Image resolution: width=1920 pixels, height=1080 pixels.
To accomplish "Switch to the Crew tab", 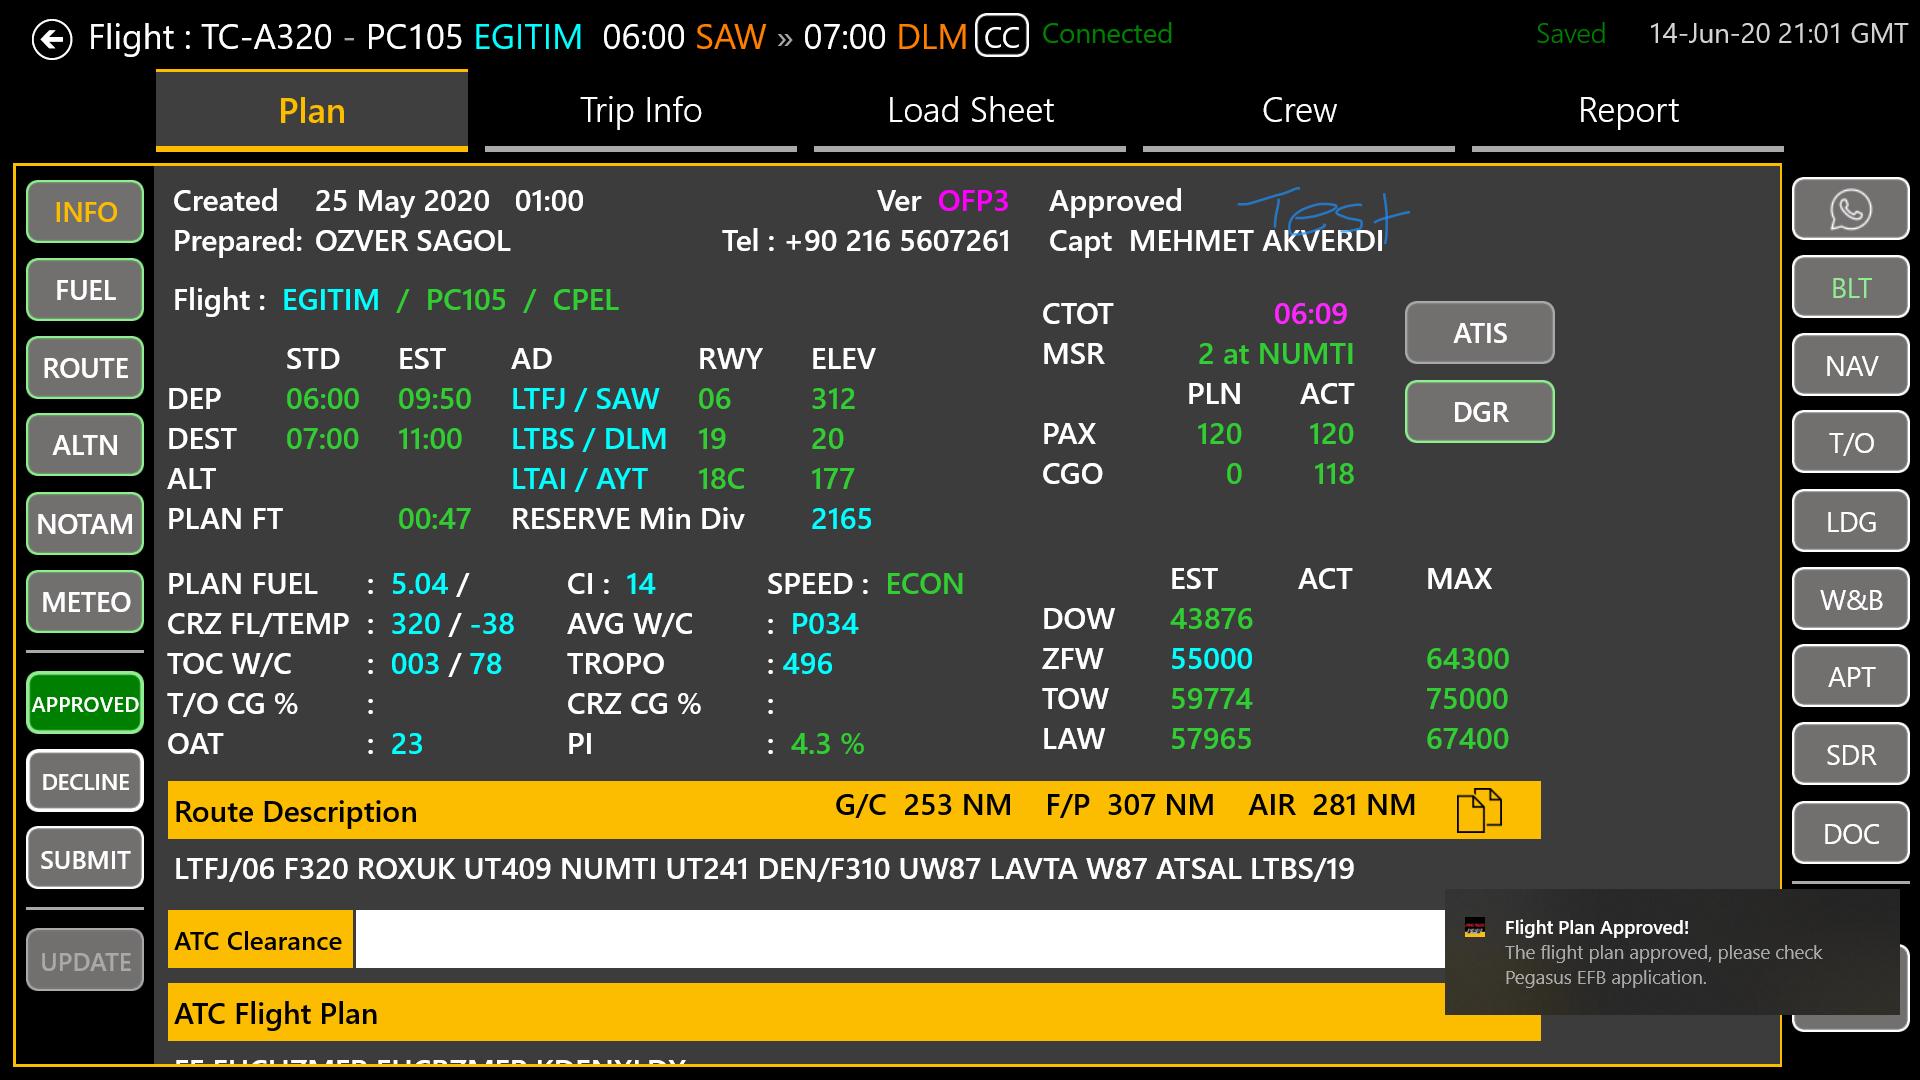I will 1299,111.
